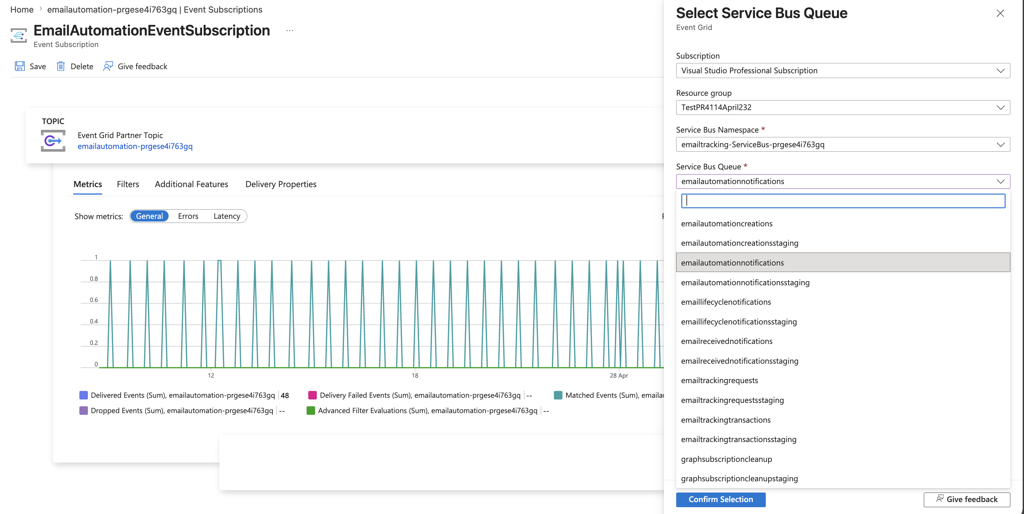
Task: Click the Give feedback icon in toolbar
Action: pyautogui.click(x=108, y=67)
